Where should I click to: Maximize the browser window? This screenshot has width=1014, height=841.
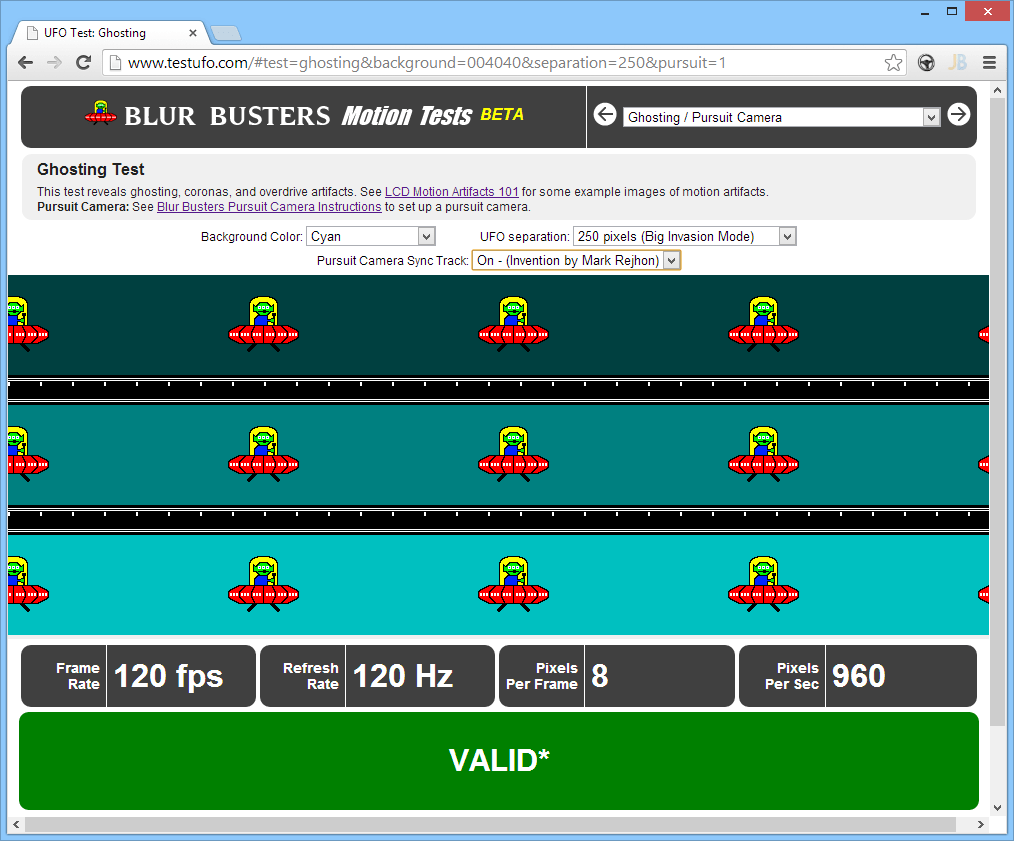click(x=952, y=11)
